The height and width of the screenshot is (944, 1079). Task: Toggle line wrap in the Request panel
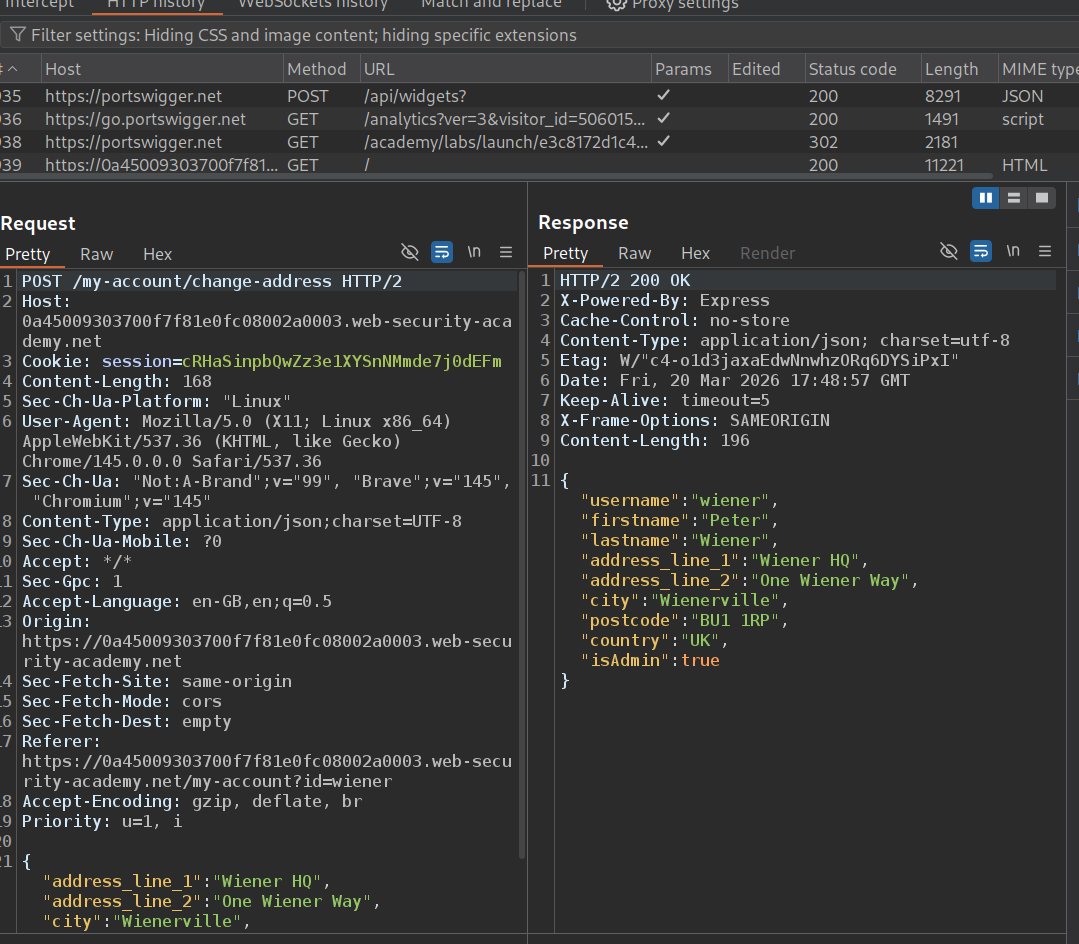coord(442,253)
